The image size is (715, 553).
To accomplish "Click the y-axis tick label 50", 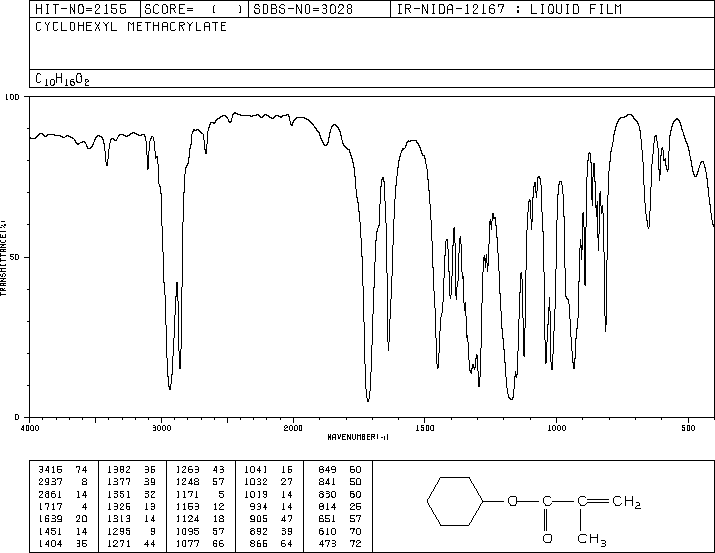I will pos(14,257).
